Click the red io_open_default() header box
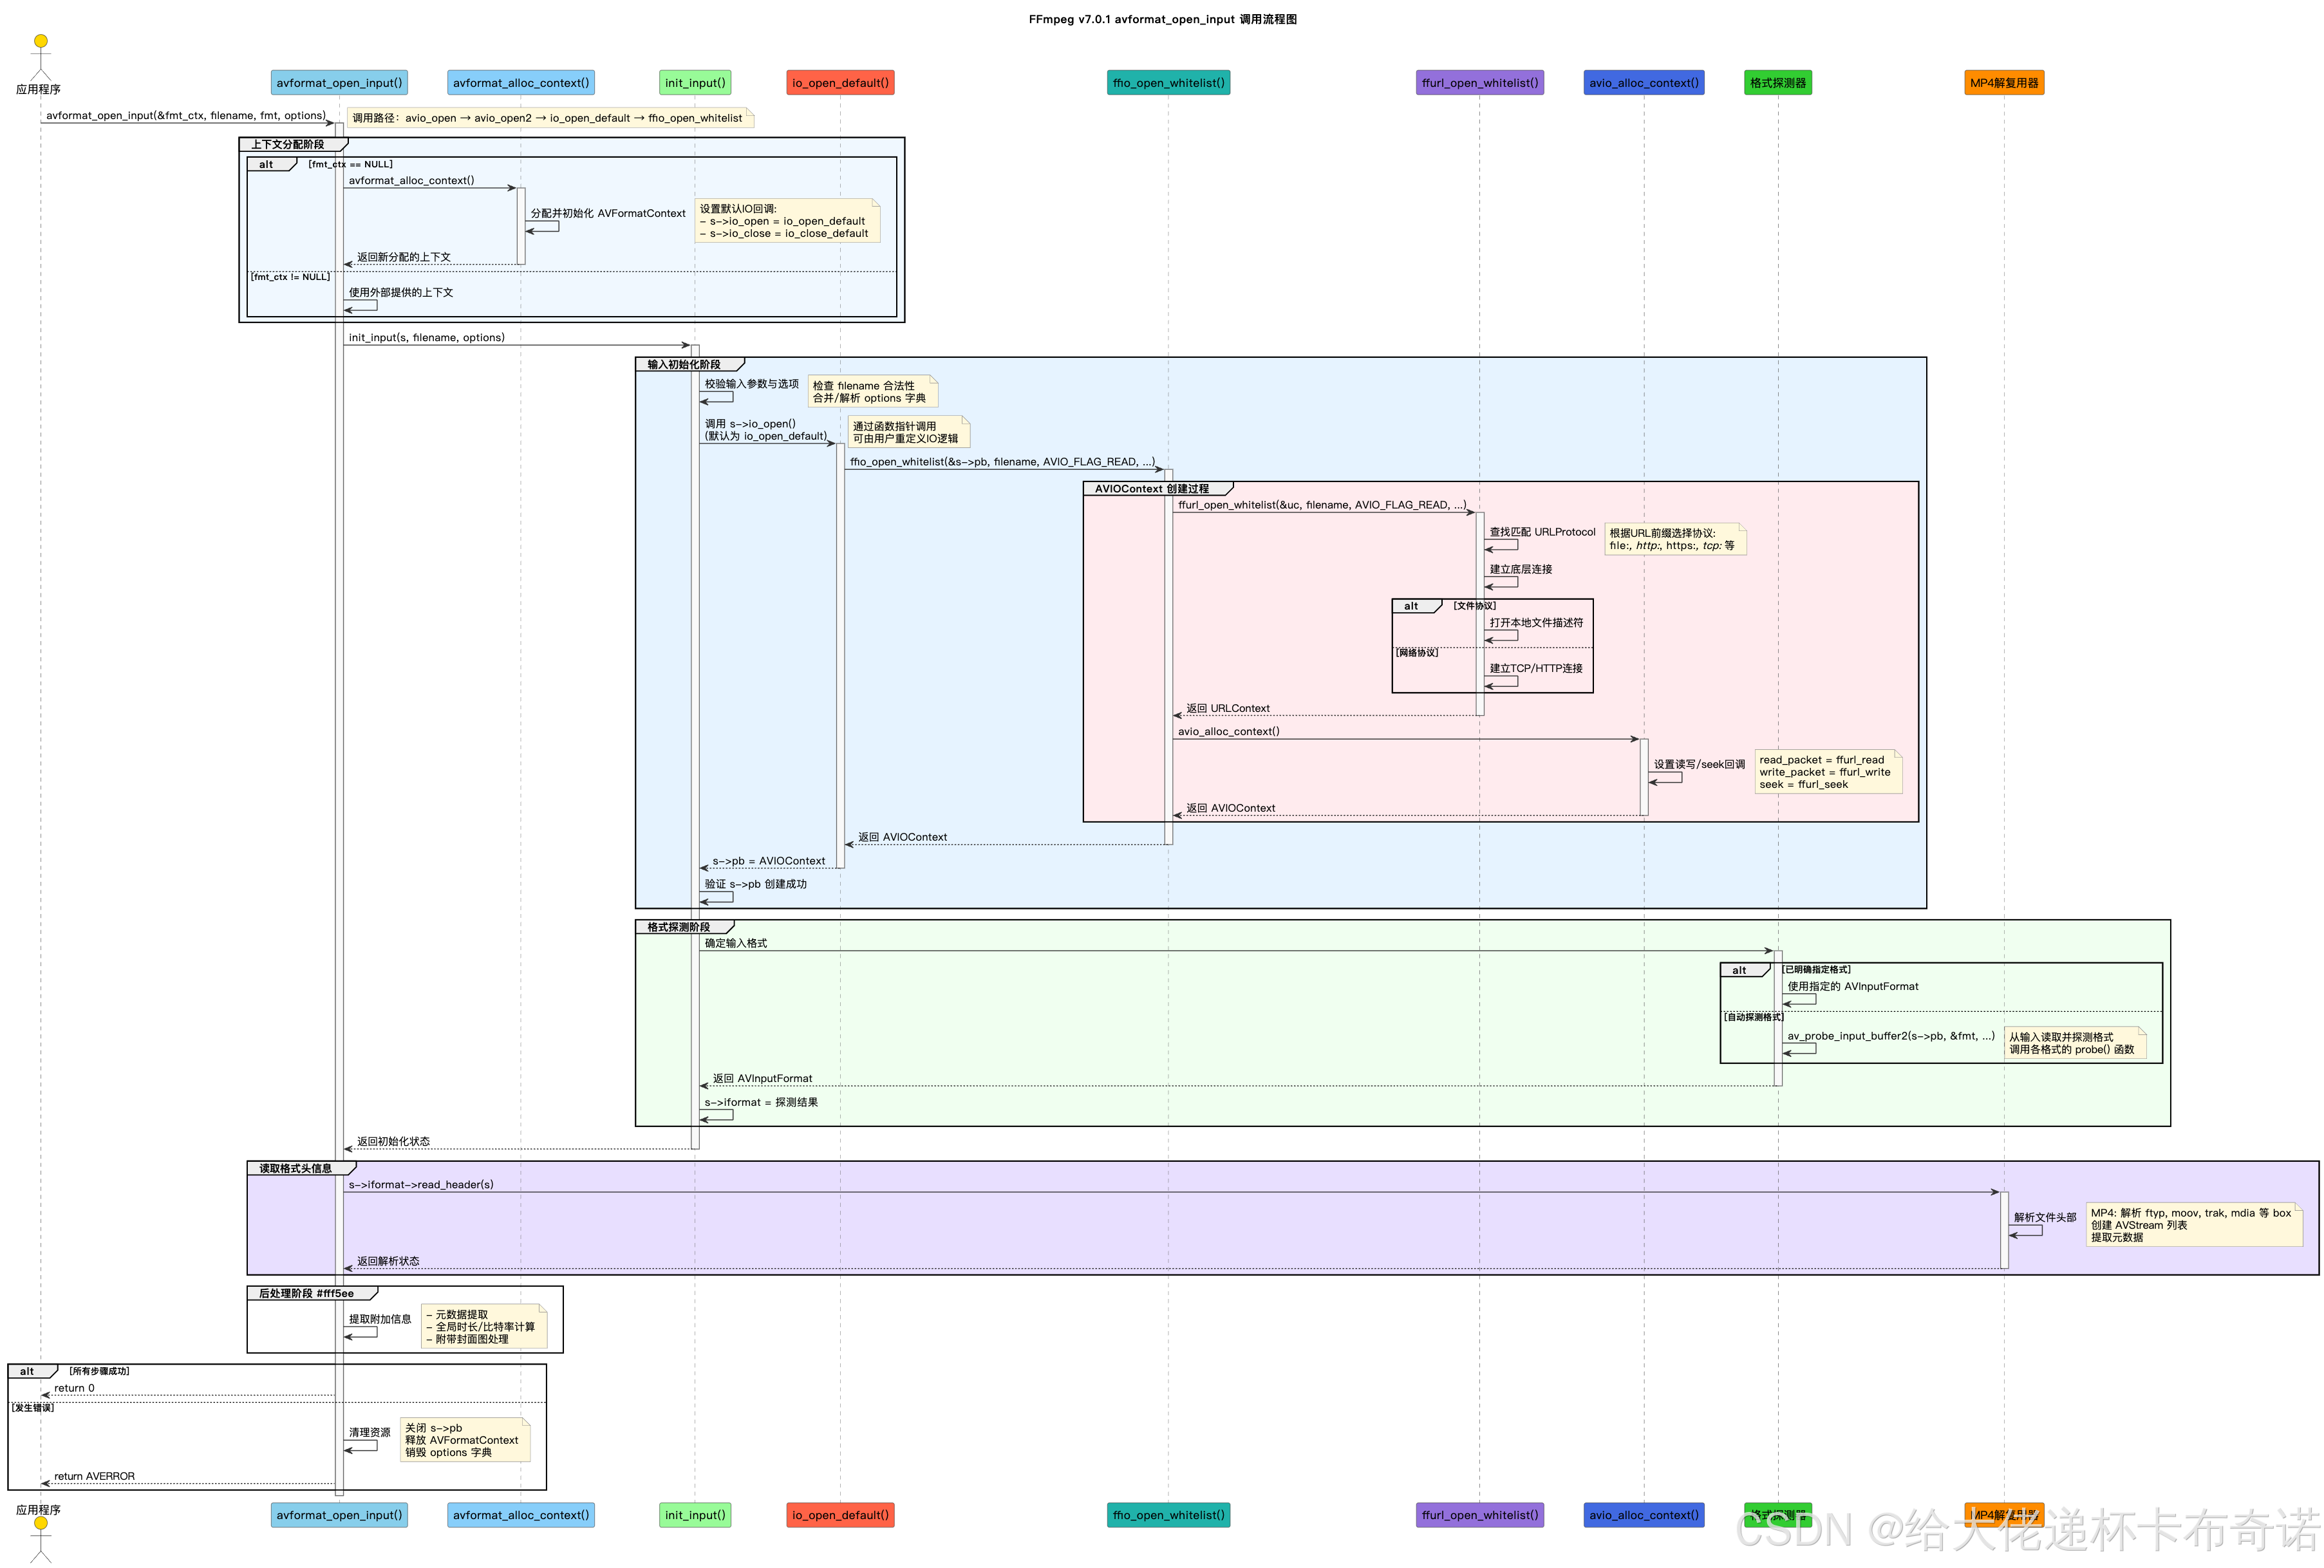2324x1568 pixels. [x=840, y=83]
